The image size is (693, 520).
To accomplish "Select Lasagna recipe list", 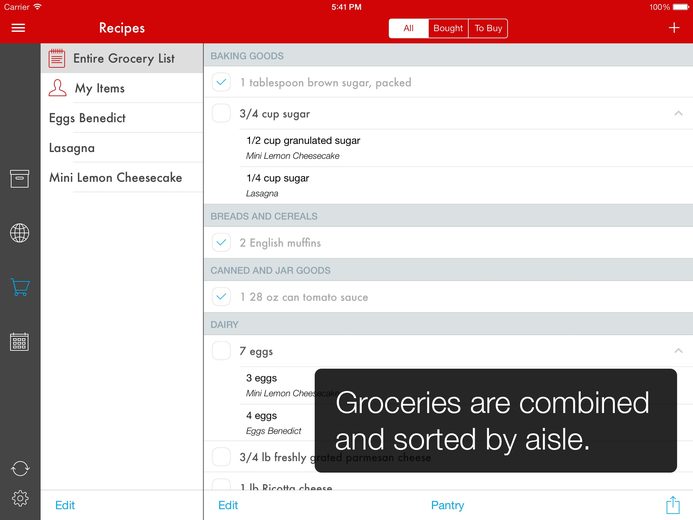I will [x=122, y=148].
